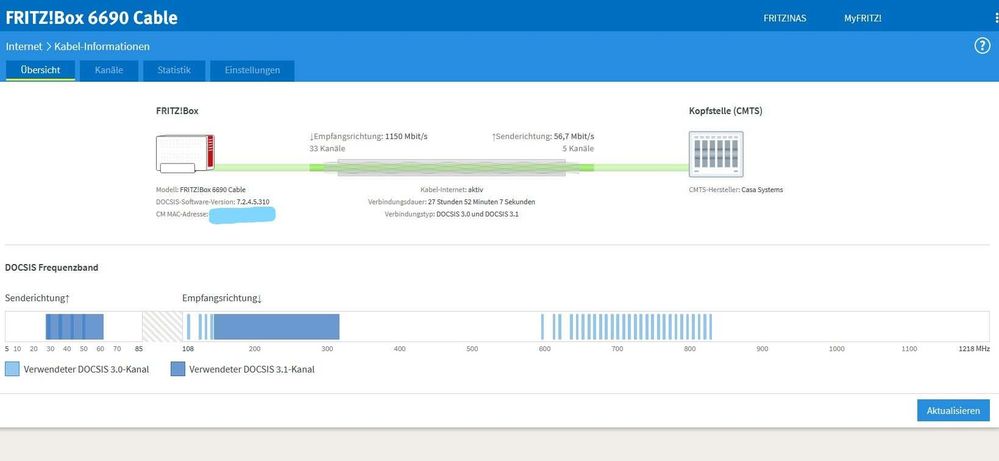Click the Verbindungsdauer 27 Stunden line
The width and height of the screenshot is (999, 461).
coord(451,202)
